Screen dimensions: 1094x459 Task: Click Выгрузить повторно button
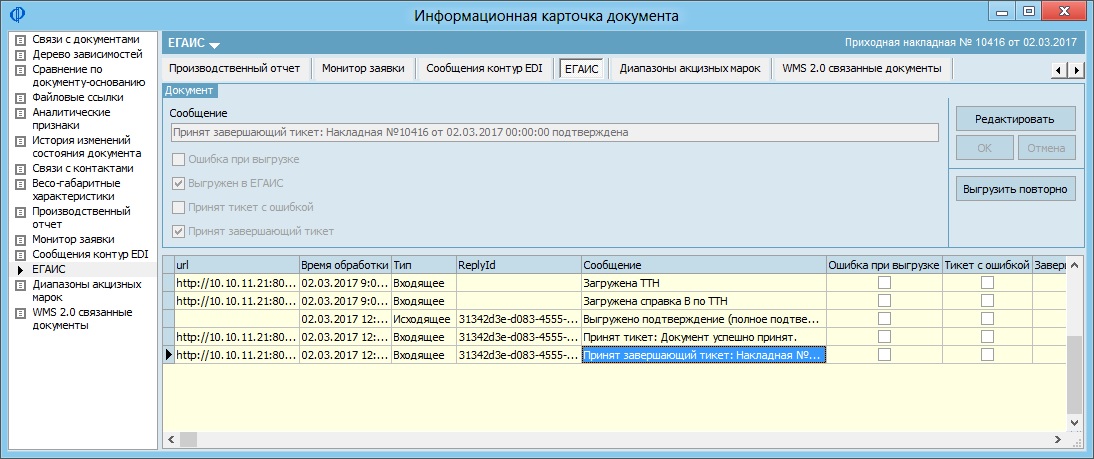click(x=1014, y=189)
